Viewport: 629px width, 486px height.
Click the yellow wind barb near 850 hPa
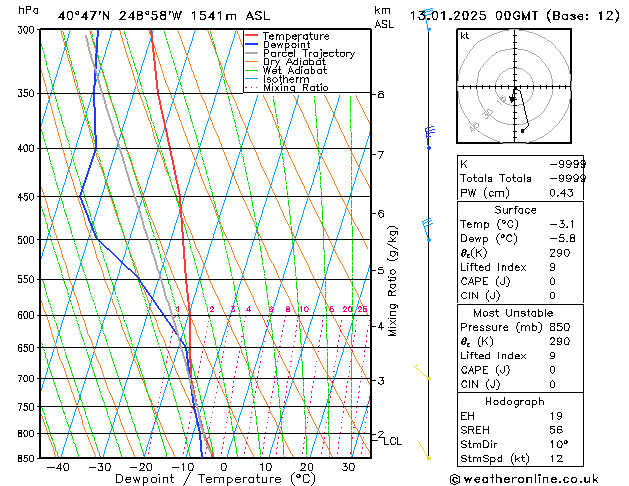(425, 452)
